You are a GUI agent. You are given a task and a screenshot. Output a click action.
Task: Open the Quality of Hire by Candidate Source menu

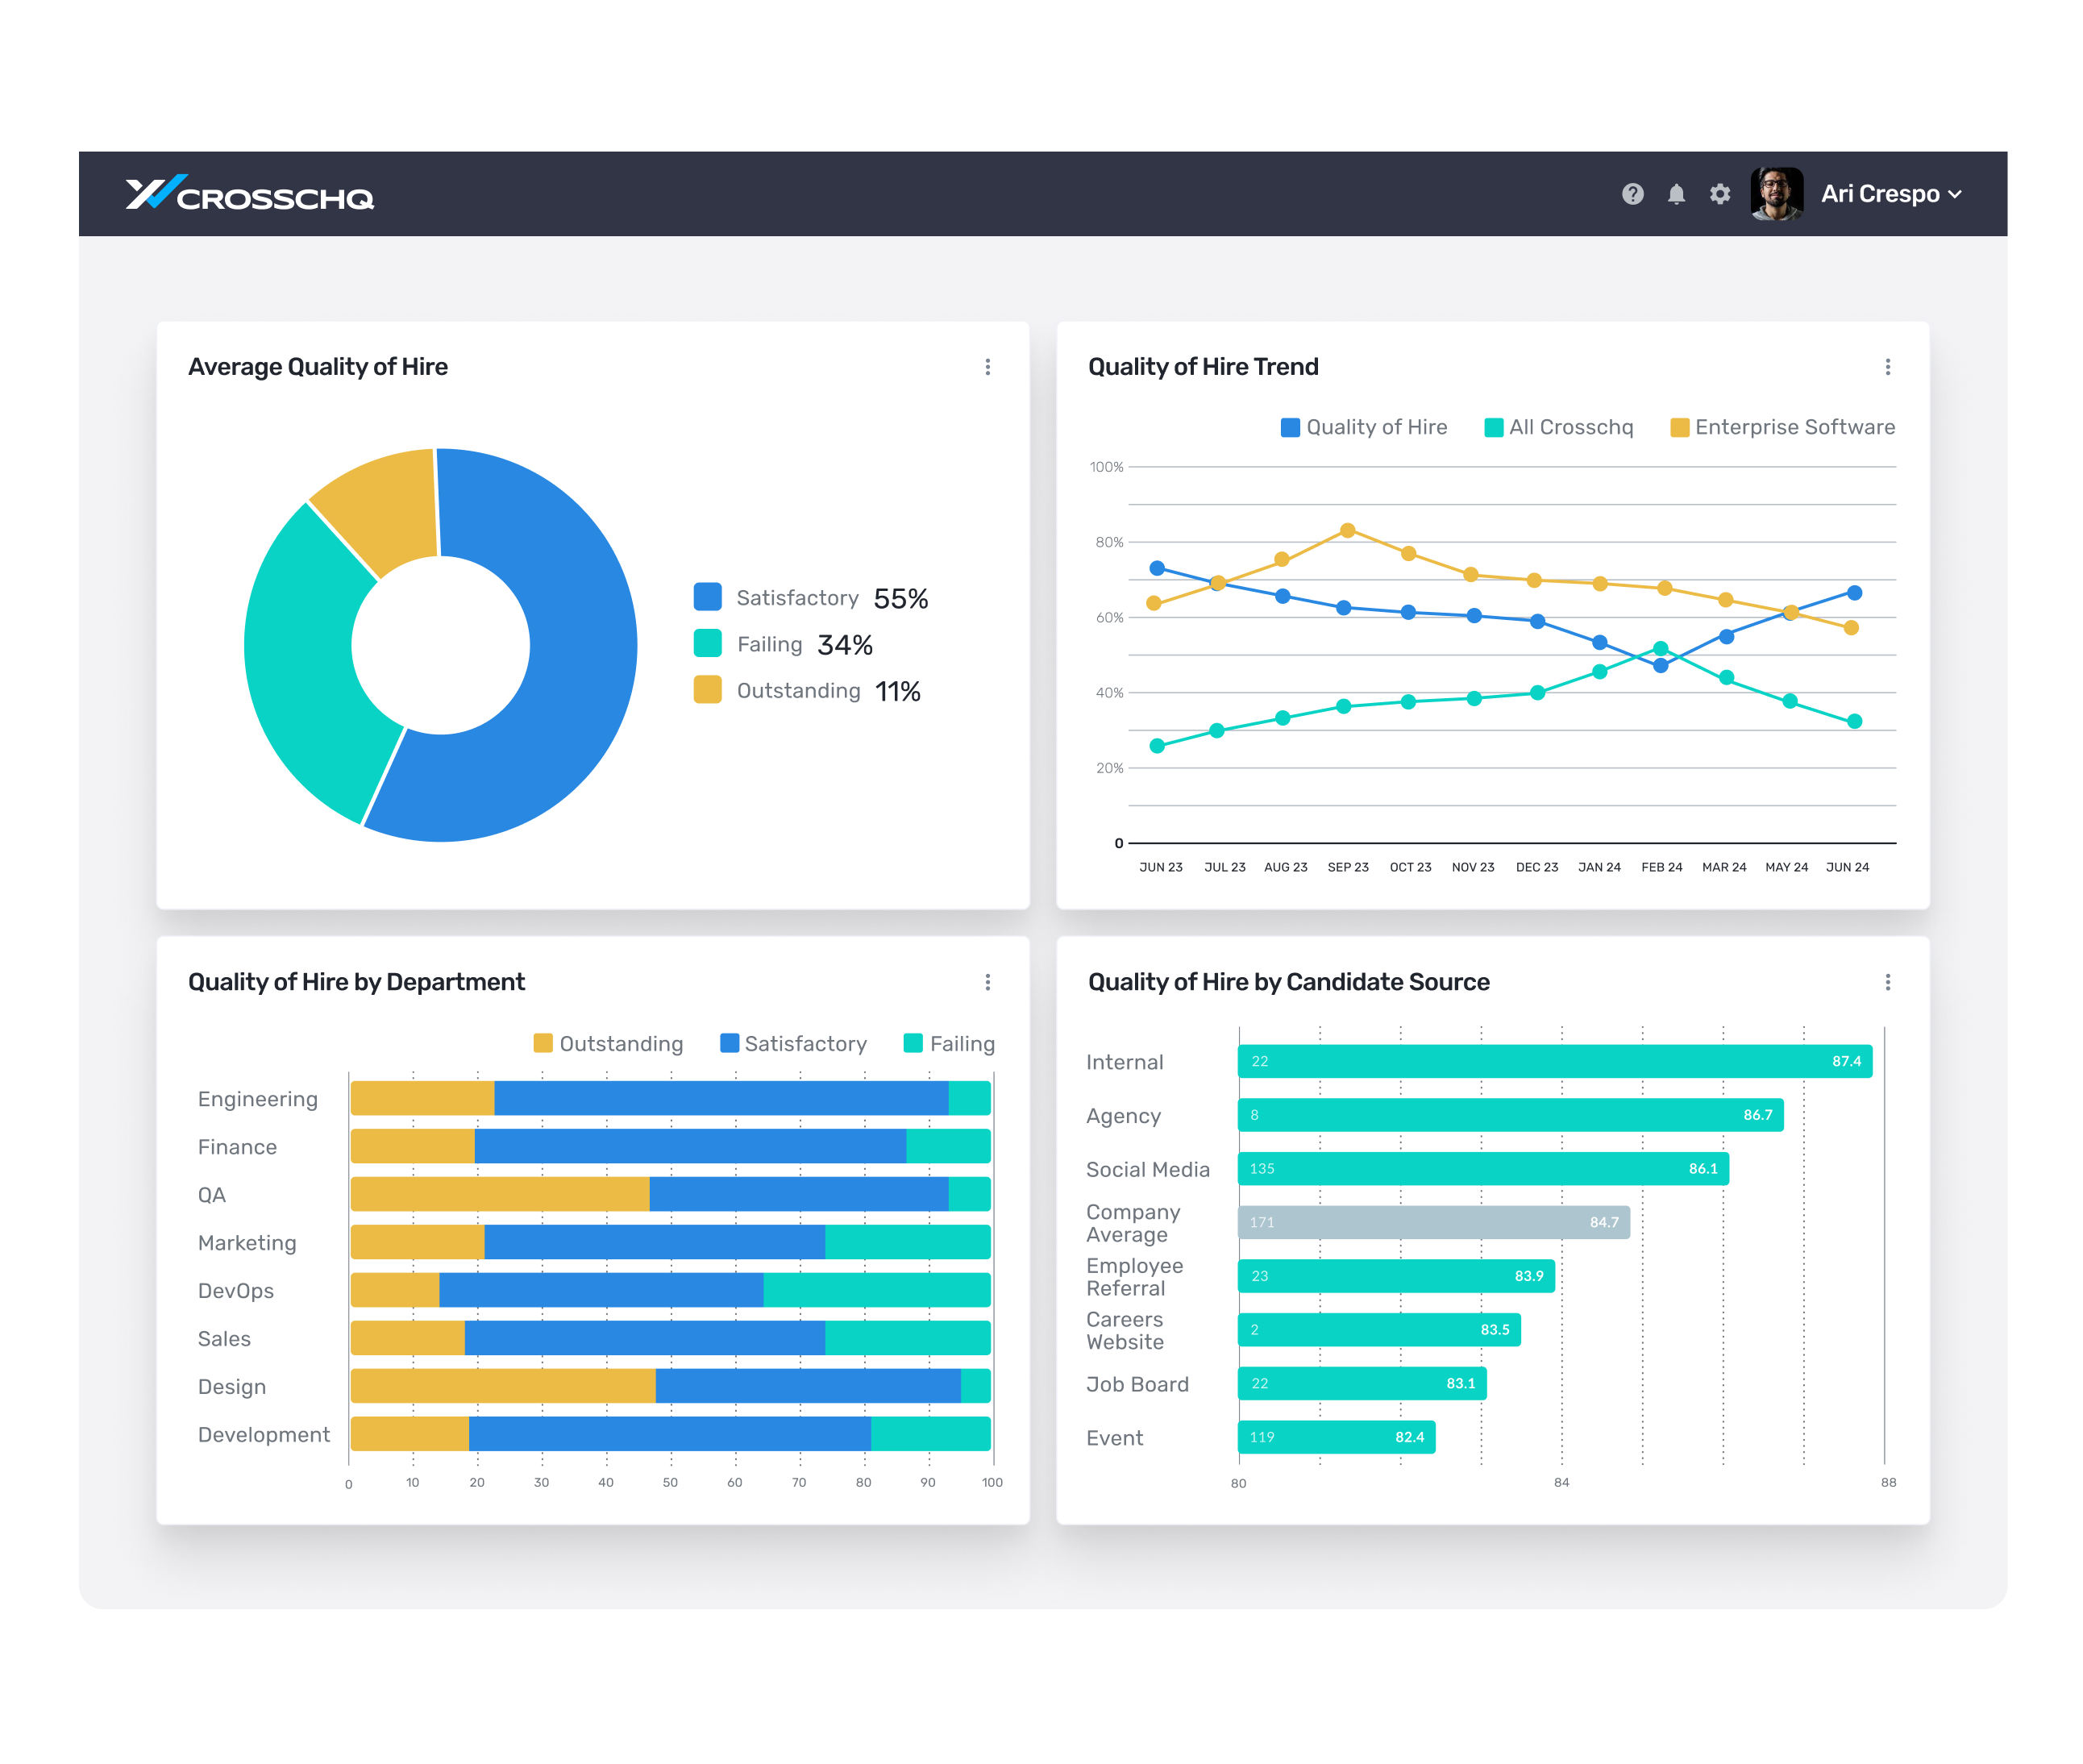tap(1889, 982)
